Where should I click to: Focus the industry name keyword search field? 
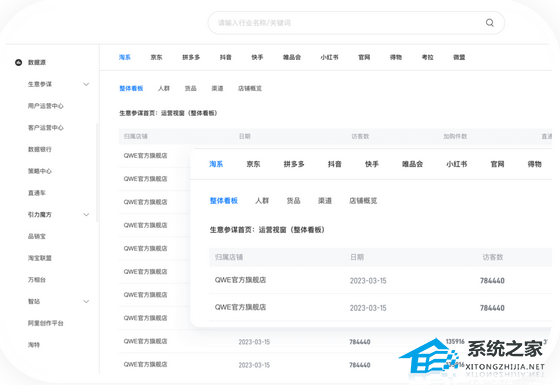pyautogui.click(x=356, y=23)
